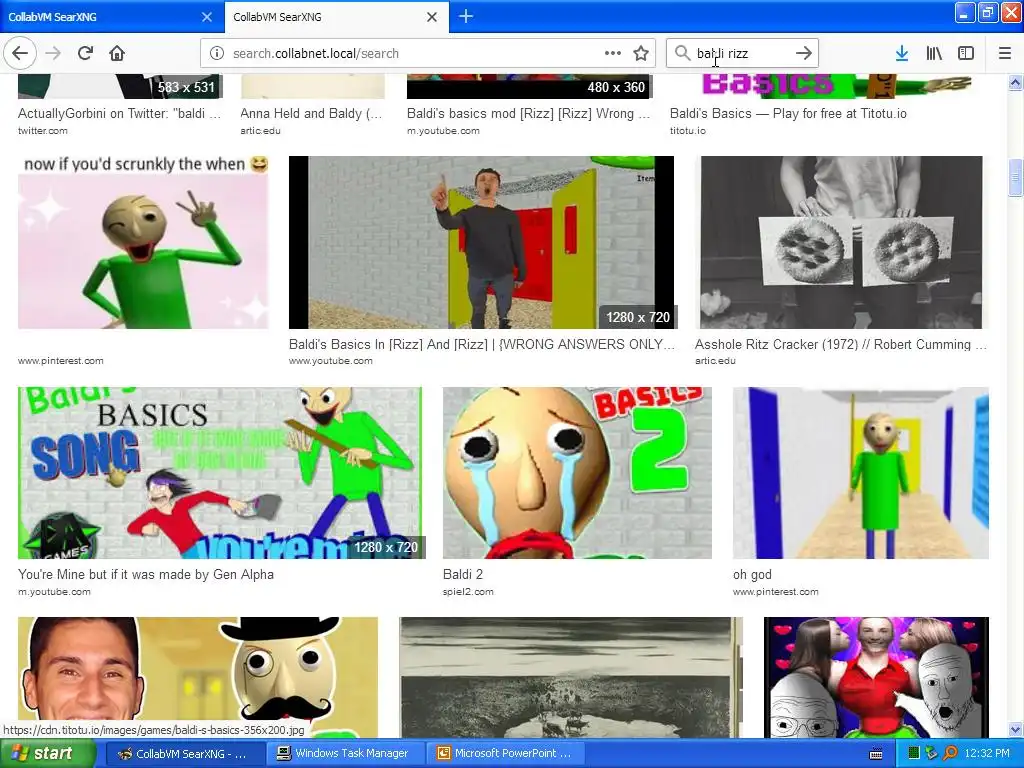Screen dimensions: 1024x768
Task: Open 'ActuallyGorbini on Twitter' result title
Action: coord(120,114)
